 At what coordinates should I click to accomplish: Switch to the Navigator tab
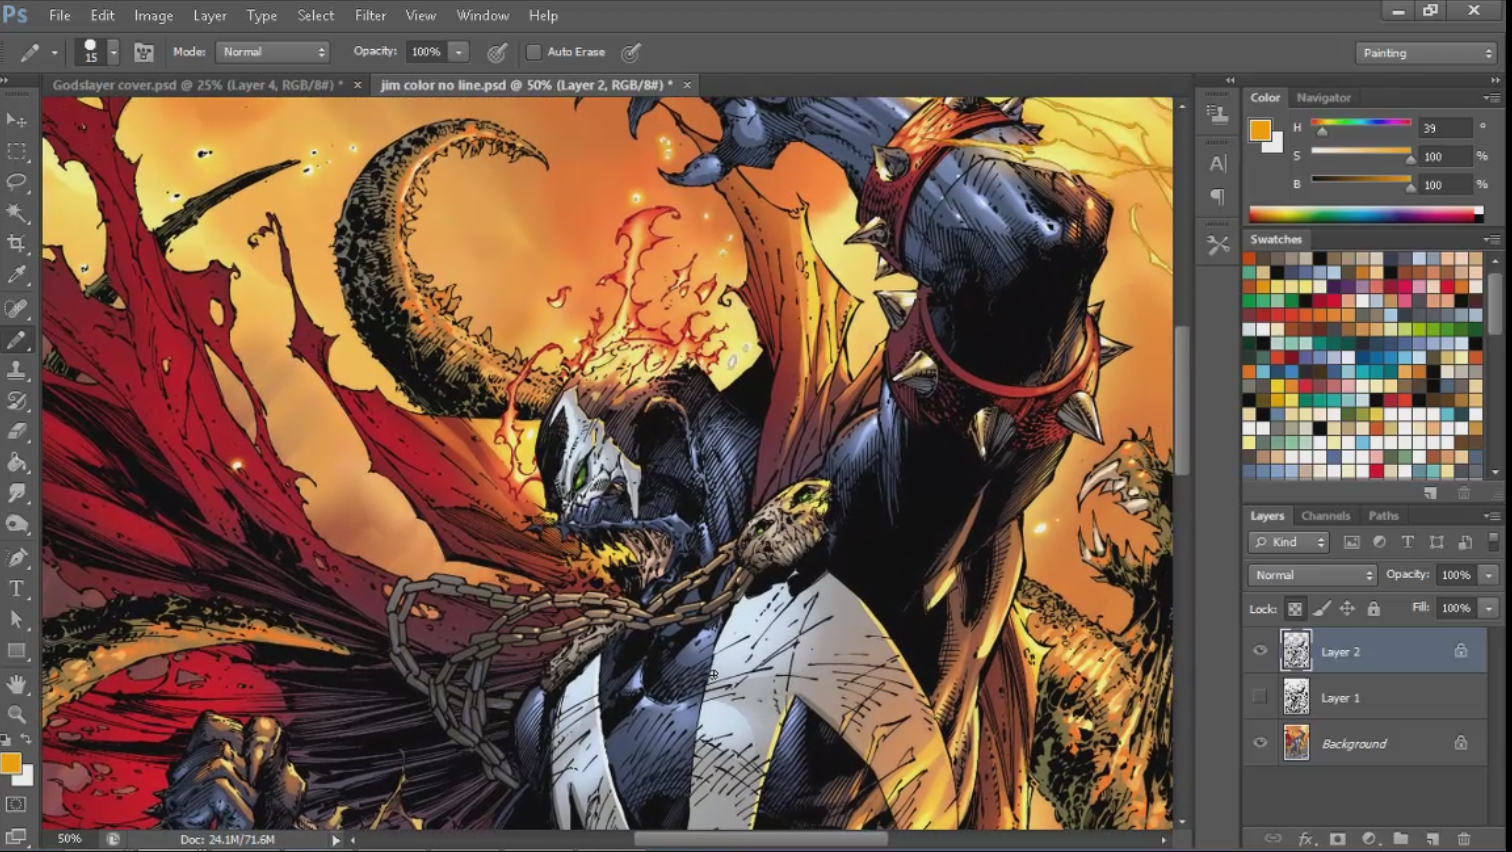pos(1324,98)
